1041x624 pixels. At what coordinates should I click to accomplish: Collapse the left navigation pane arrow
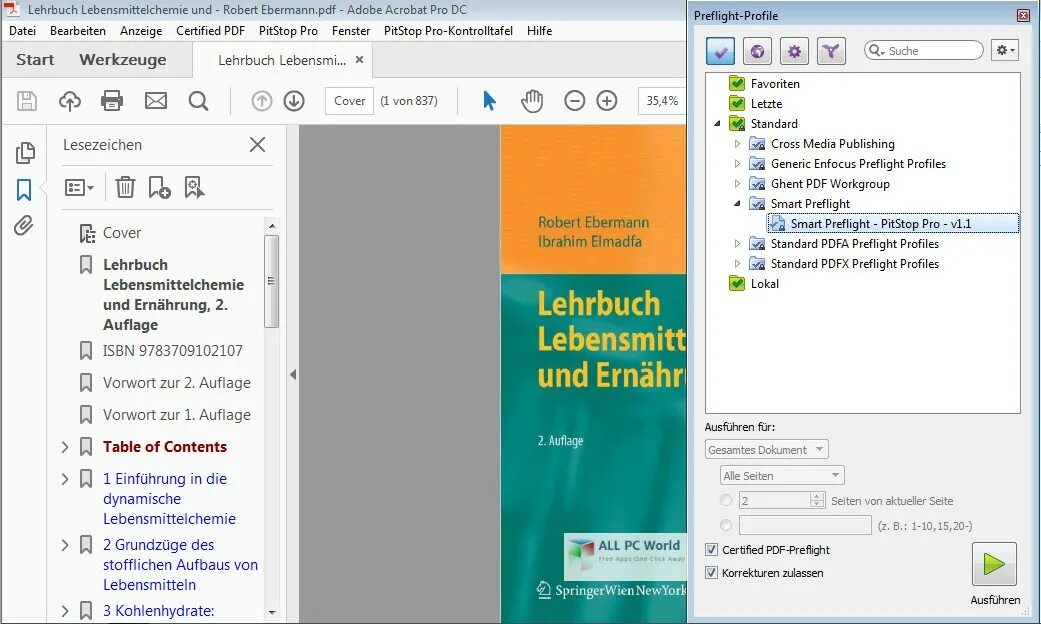tap(293, 374)
